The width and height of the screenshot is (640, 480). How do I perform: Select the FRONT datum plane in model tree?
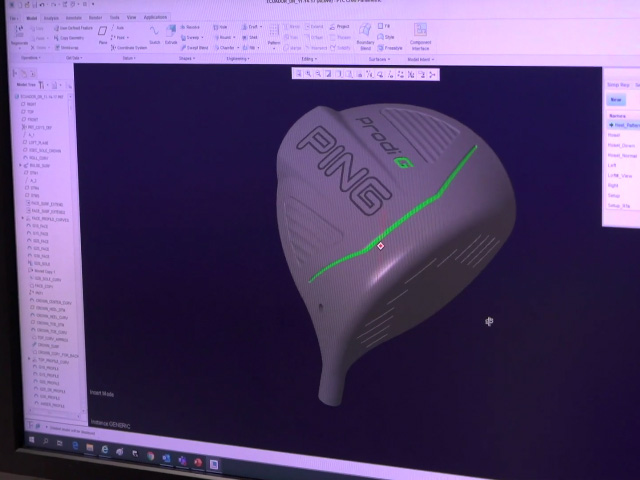[30, 119]
